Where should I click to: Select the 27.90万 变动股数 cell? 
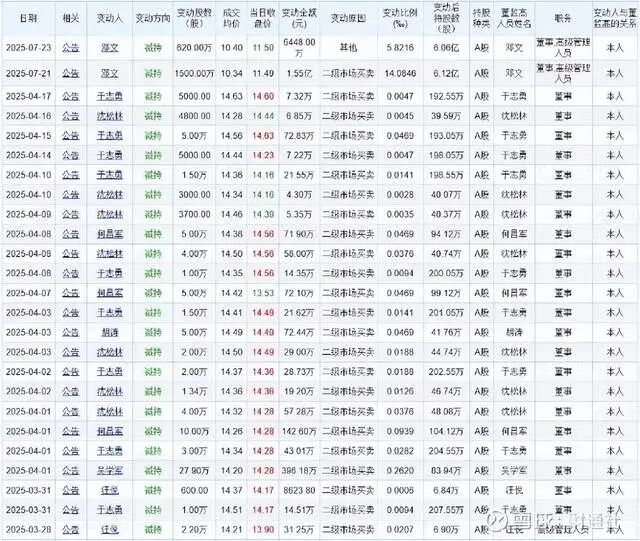[x=193, y=469]
